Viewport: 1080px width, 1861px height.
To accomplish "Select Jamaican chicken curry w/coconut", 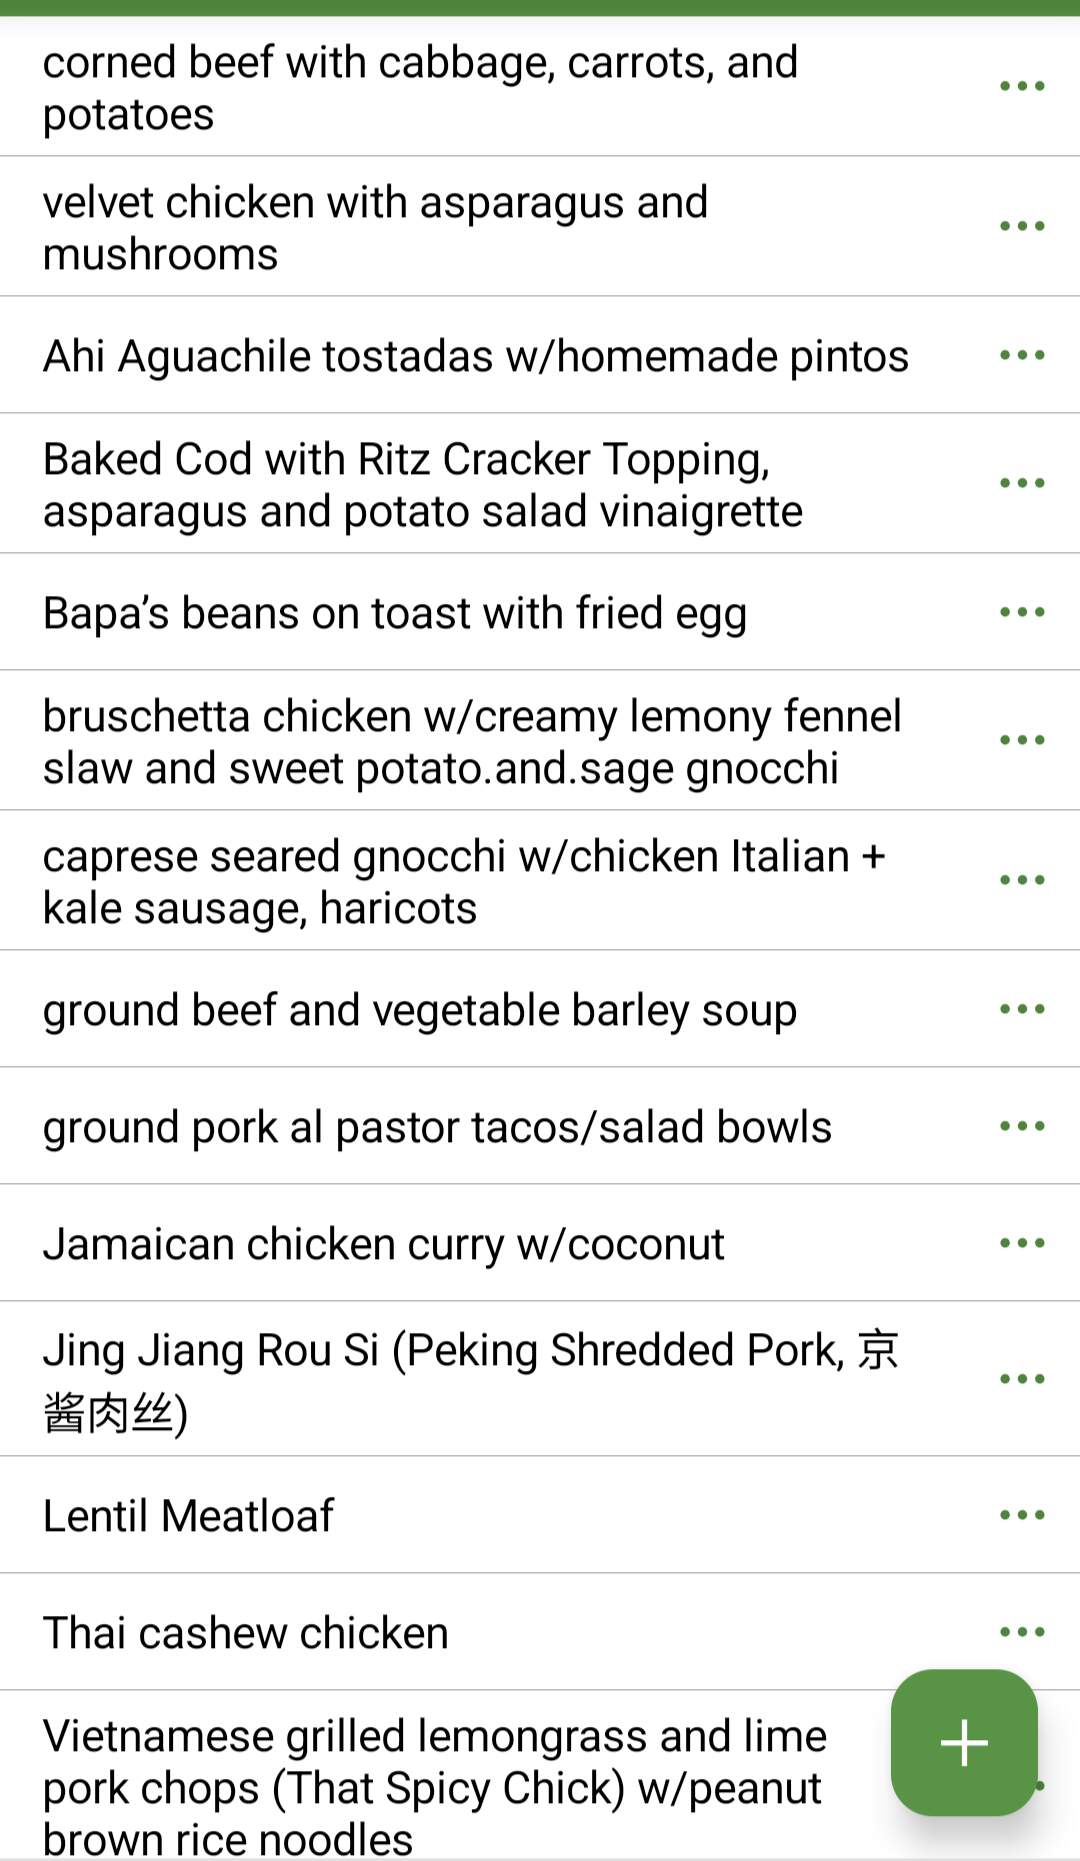I will tap(384, 1245).
